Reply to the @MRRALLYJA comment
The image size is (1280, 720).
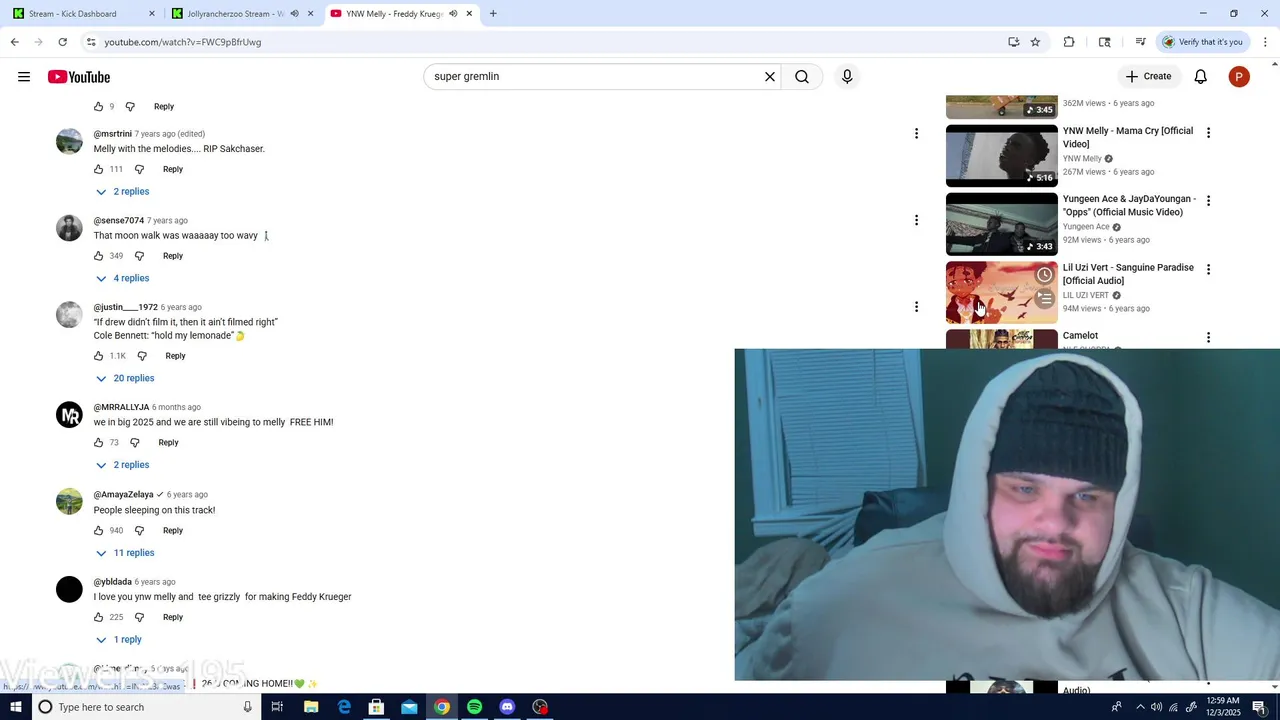[168, 442]
